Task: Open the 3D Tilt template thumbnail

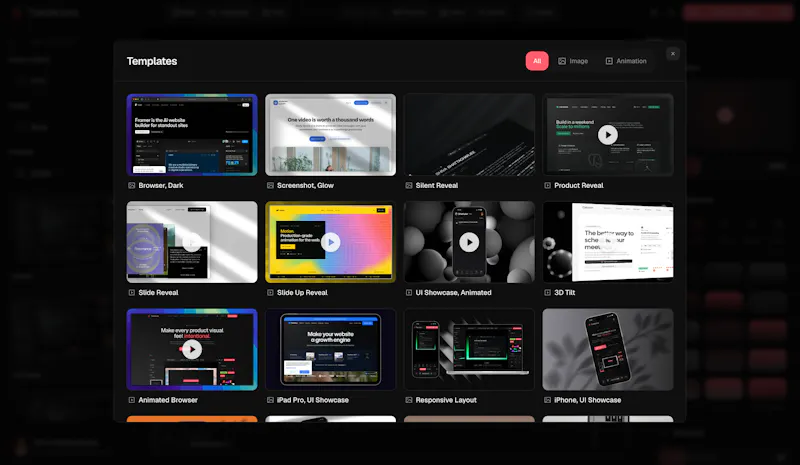Action: point(608,242)
